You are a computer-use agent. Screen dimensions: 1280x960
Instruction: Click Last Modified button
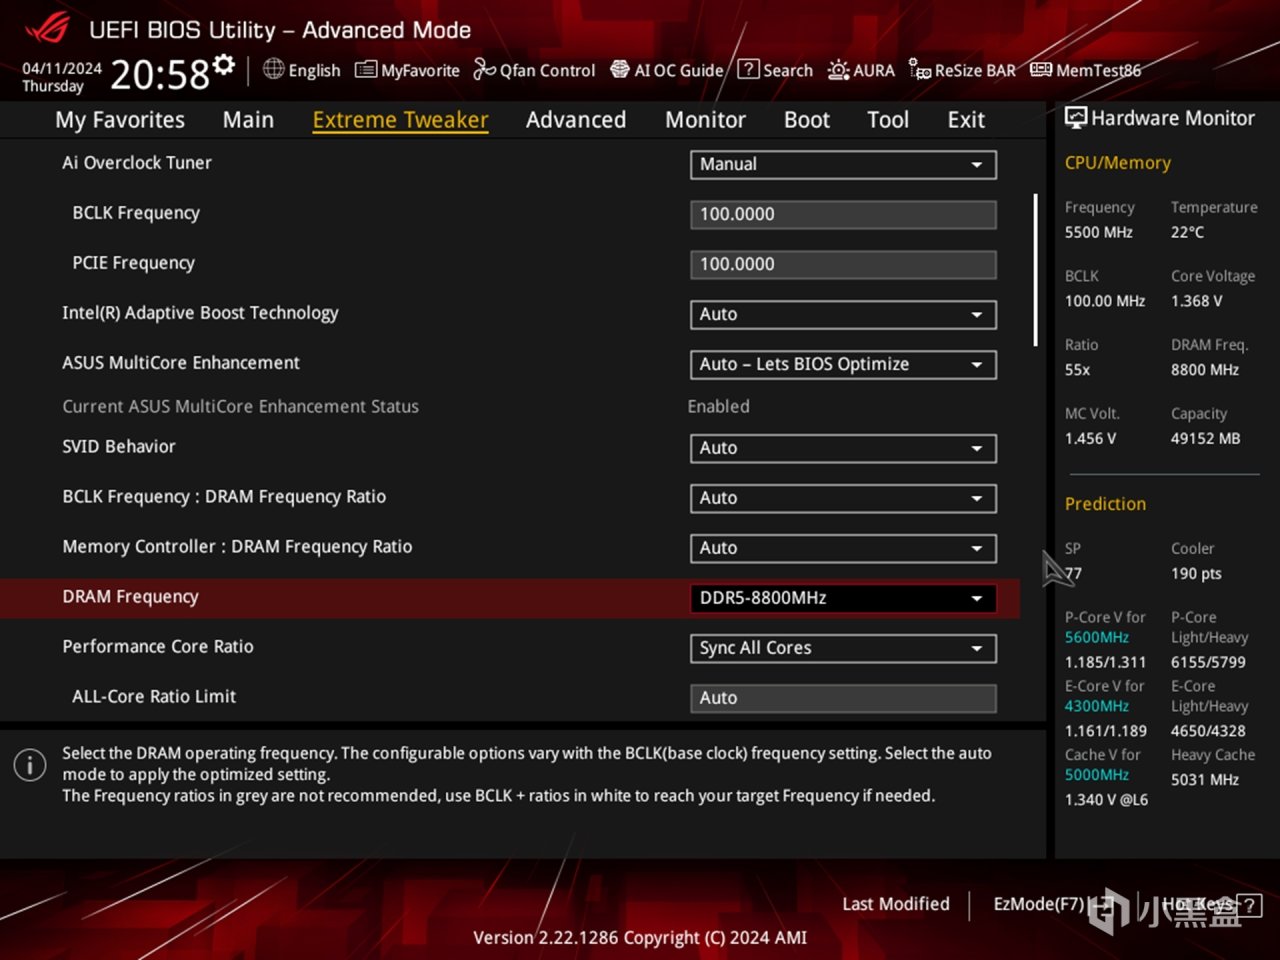coord(896,904)
